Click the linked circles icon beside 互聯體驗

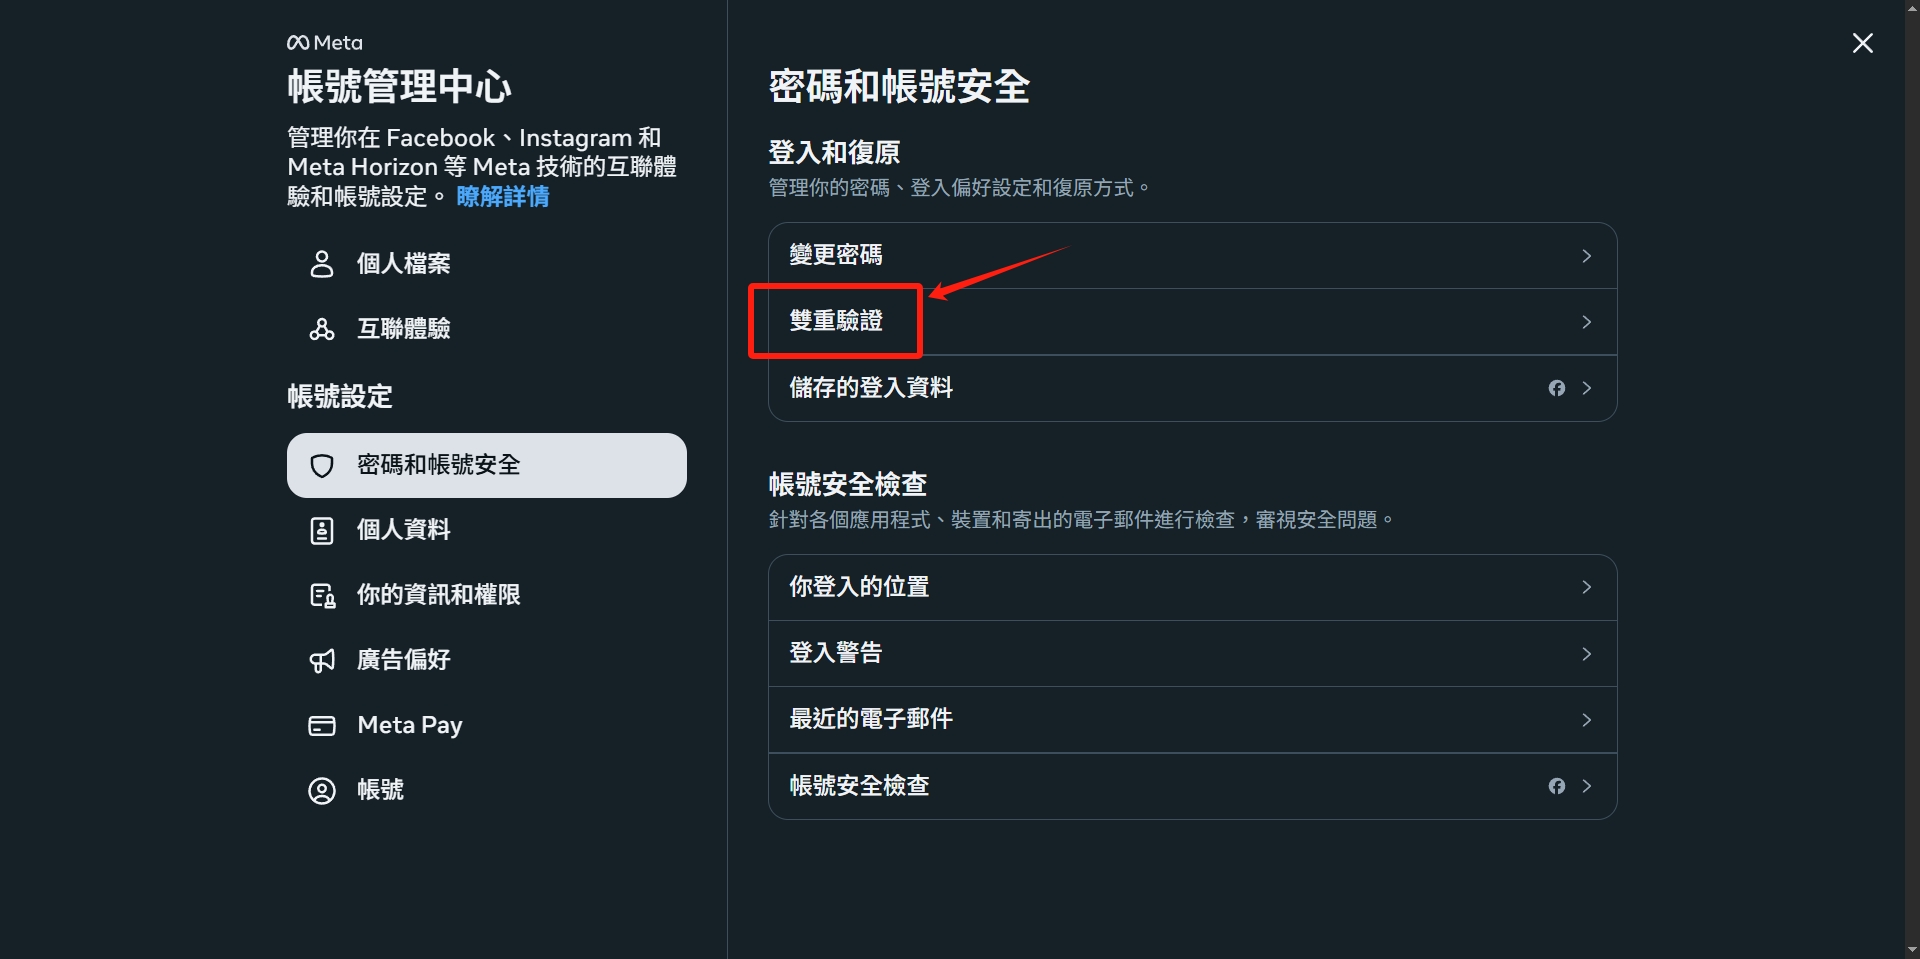point(321,329)
